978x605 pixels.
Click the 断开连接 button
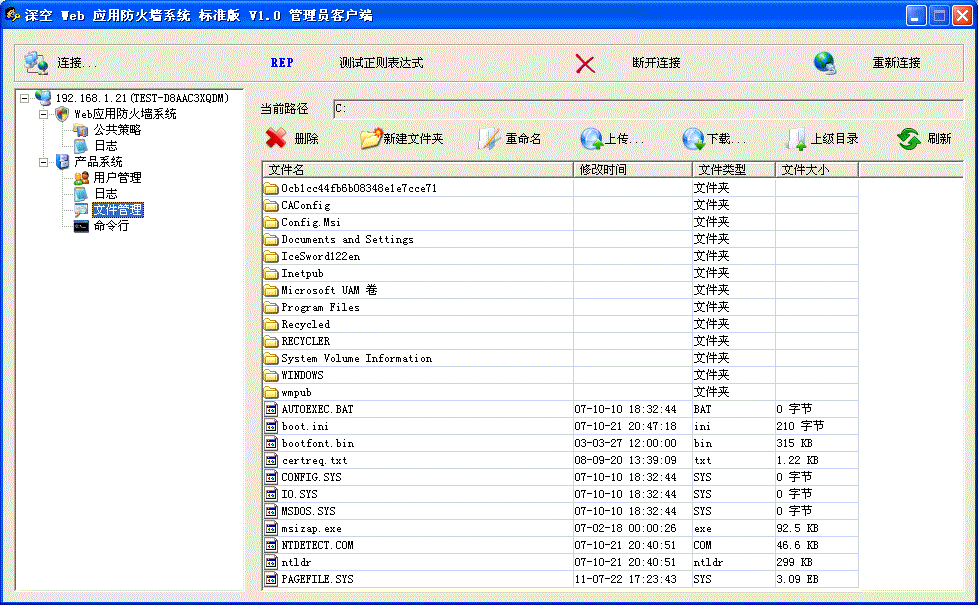pyautogui.click(x=656, y=63)
